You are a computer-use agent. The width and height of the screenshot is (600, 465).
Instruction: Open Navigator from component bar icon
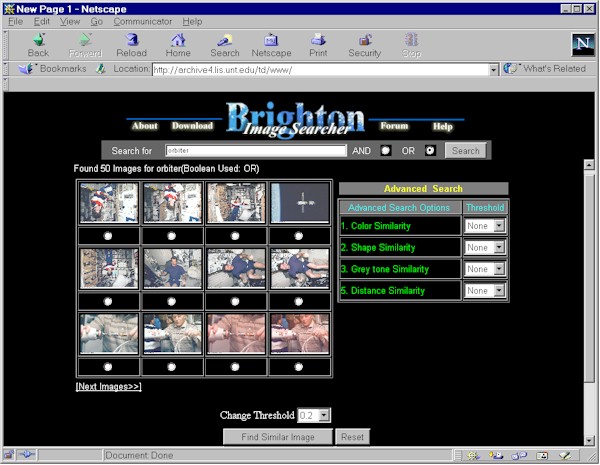pyautogui.click(x=473, y=455)
